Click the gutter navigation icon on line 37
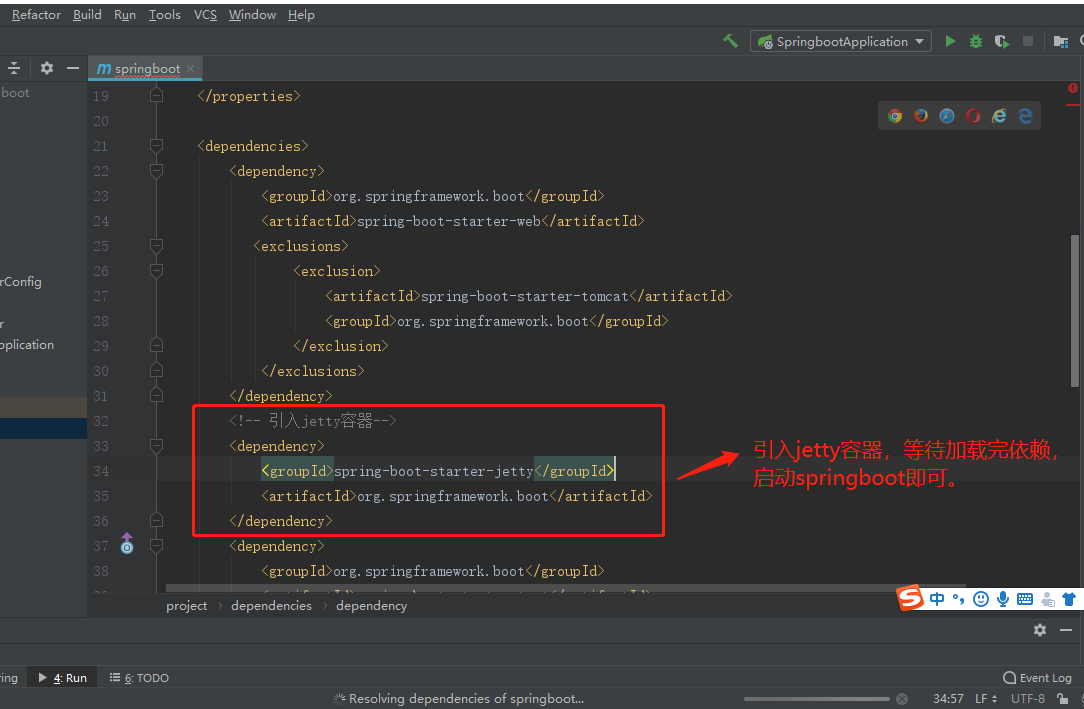Viewport: 1084px width, 709px height. (127, 544)
